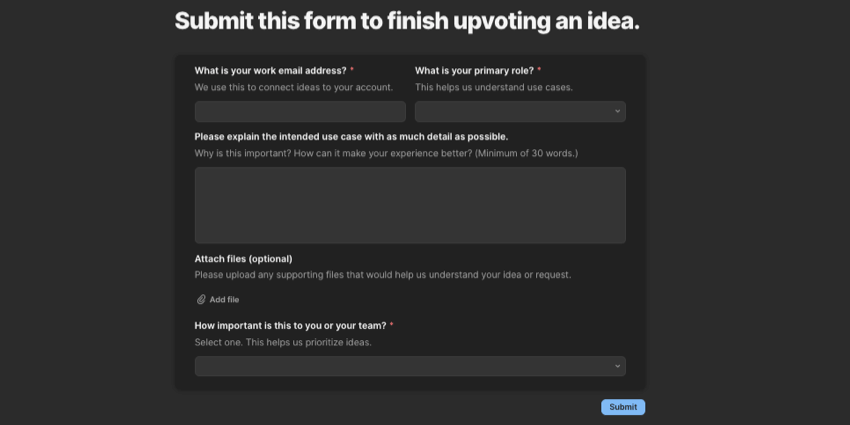Click the "Please upload any supporting files" description
The height and width of the screenshot is (425, 850).
tap(383, 275)
